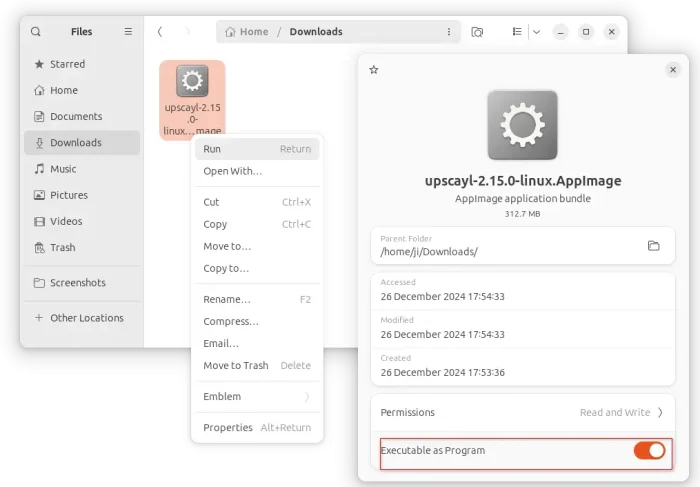This screenshot has width=700, height=487.
Task: Click the Created date value
Action: (x=442, y=373)
